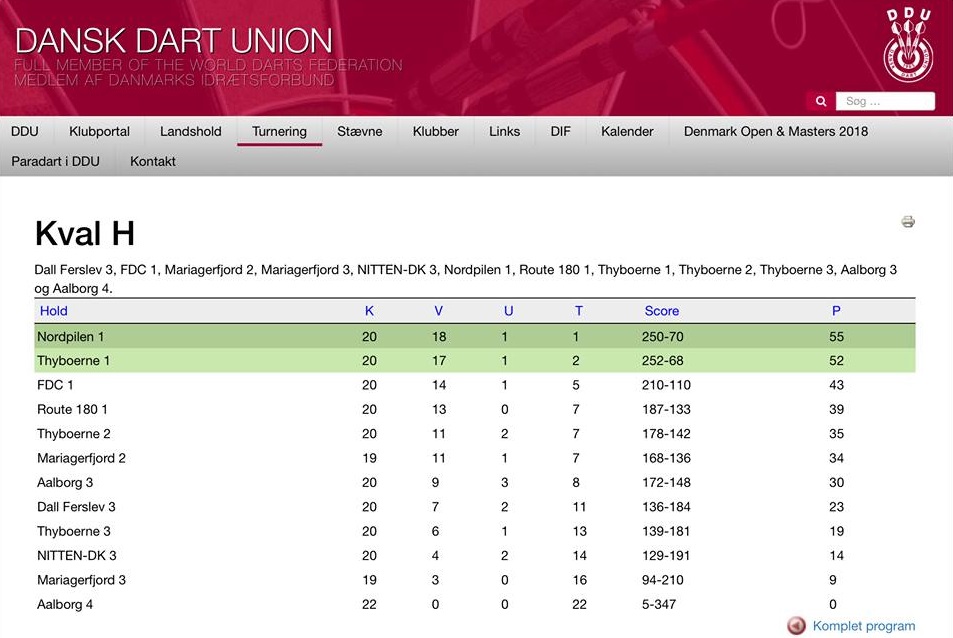Go to the Kontakt page
953x638 pixels.
point(153,161)
